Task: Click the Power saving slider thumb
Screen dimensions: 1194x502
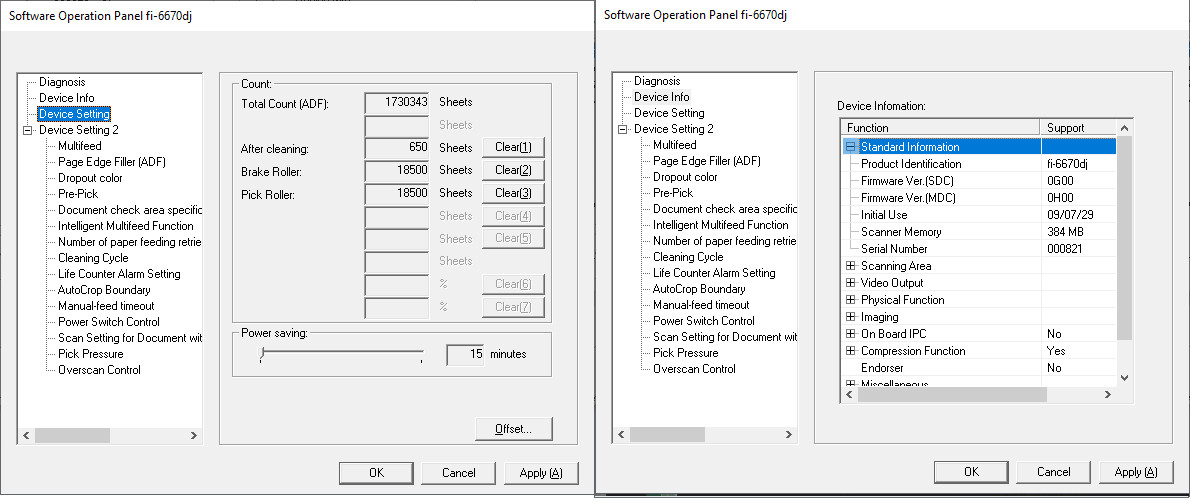Action: point(261,353)
